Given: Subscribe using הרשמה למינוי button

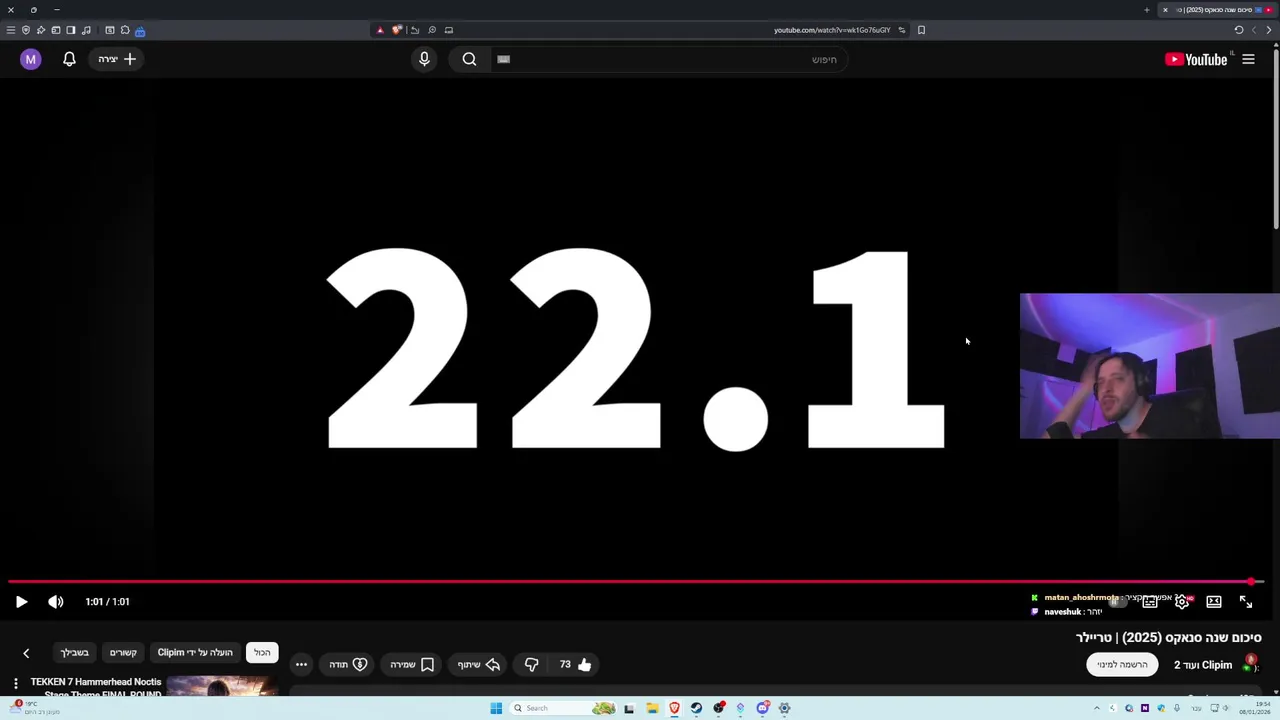Looking at the screenshot, I should pyautogui.click(x=1122, y=664).
